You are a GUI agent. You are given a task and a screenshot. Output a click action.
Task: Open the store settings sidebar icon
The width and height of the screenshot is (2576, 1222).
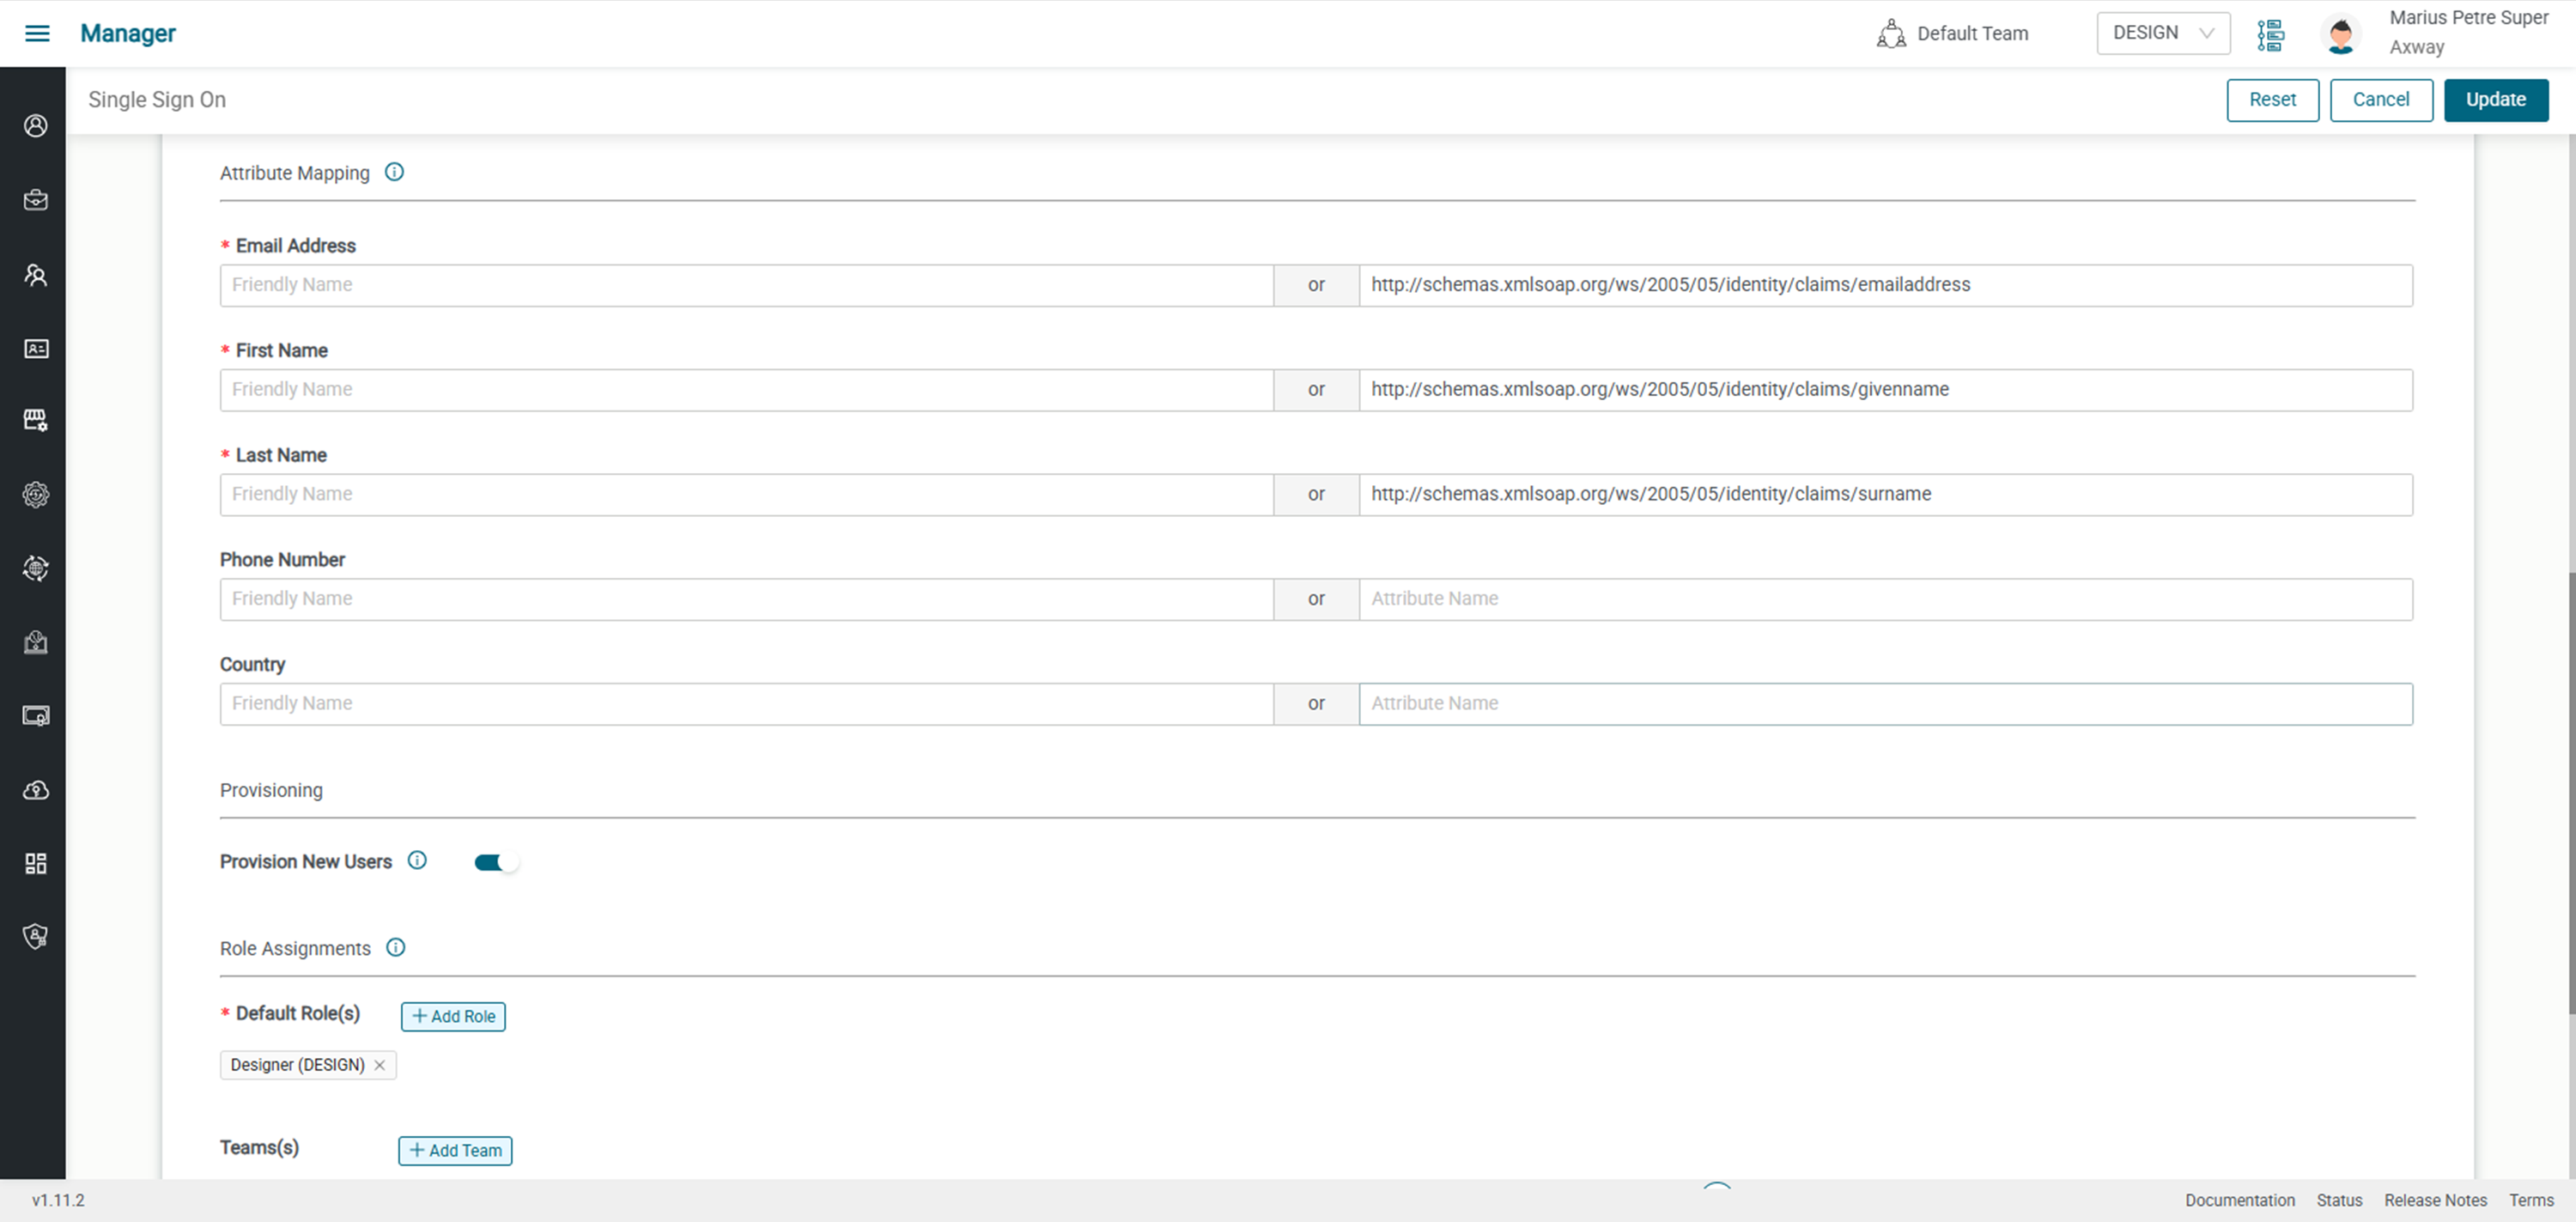tap(36, 420)
